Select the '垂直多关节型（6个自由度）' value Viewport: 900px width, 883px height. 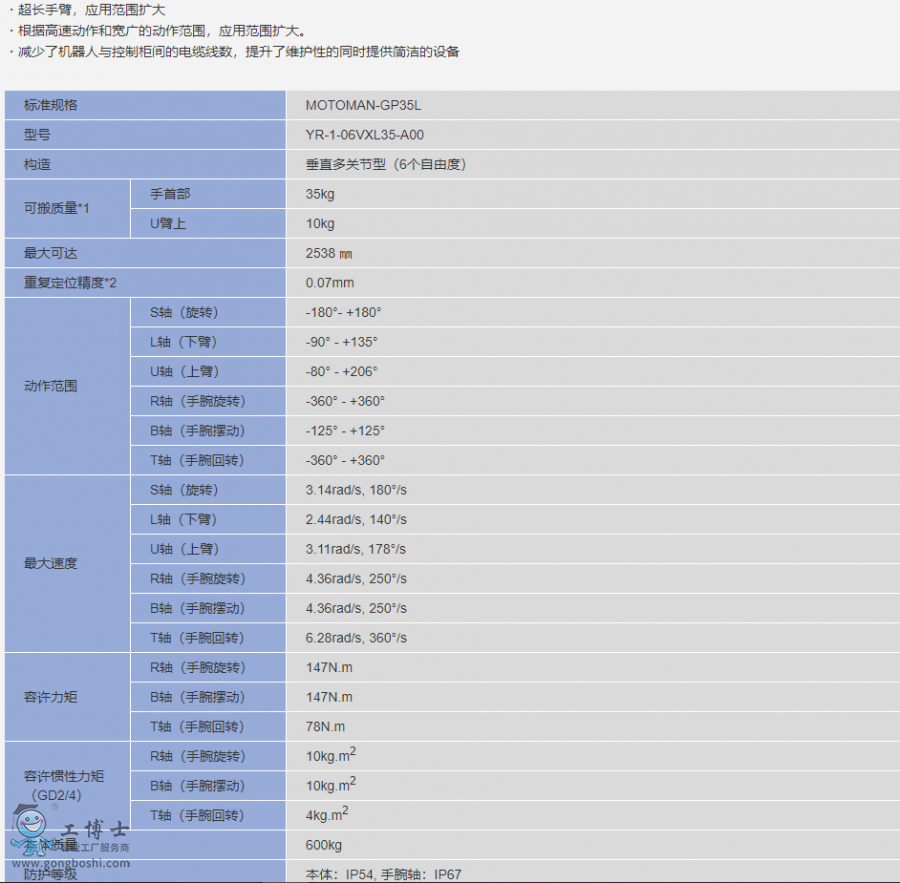point(386,165)
